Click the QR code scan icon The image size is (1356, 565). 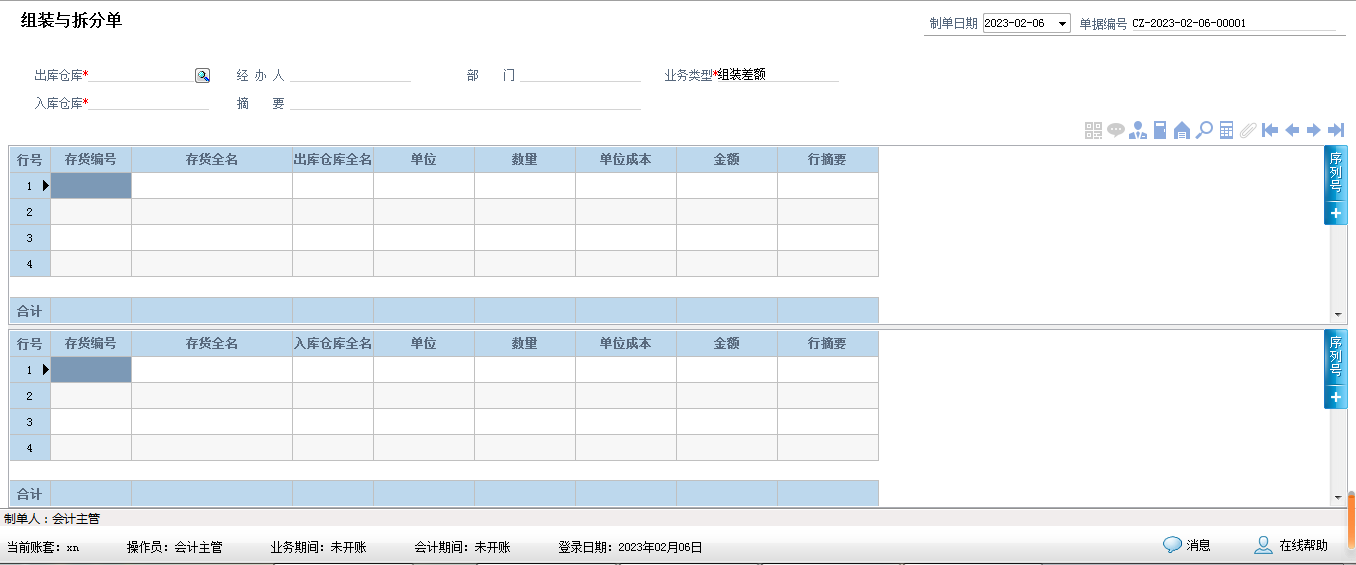[x=1093, y=130]
